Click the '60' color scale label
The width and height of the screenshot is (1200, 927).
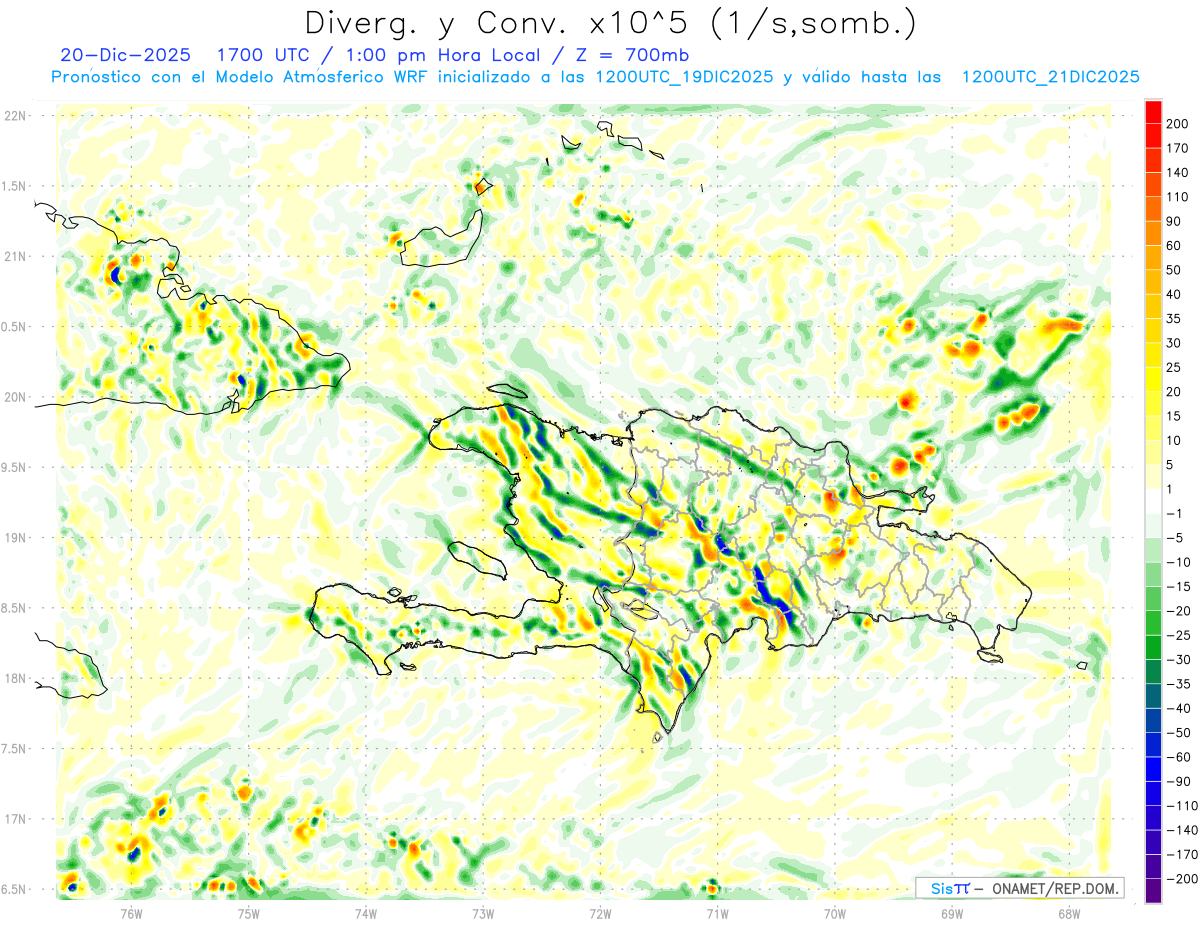(1174, 245)
